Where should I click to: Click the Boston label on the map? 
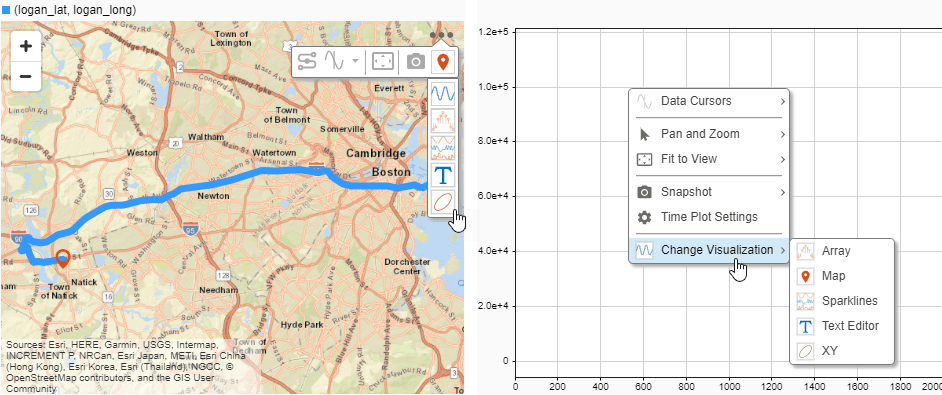point(391,172)
